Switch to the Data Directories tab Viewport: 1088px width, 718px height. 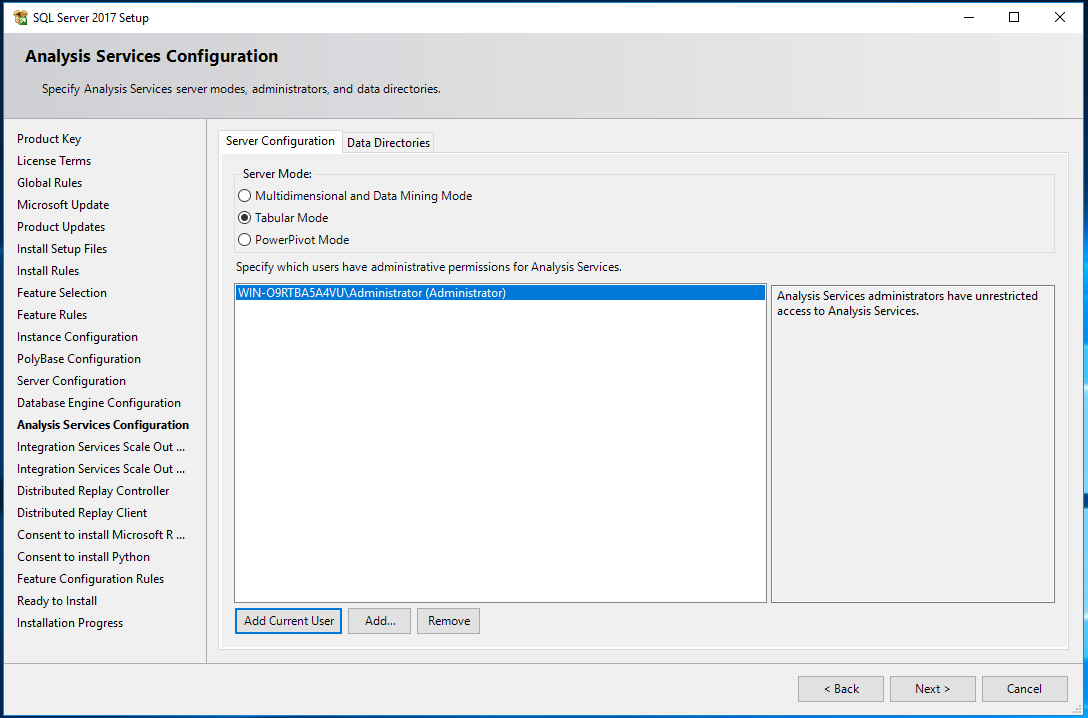(x=388, y=143)
